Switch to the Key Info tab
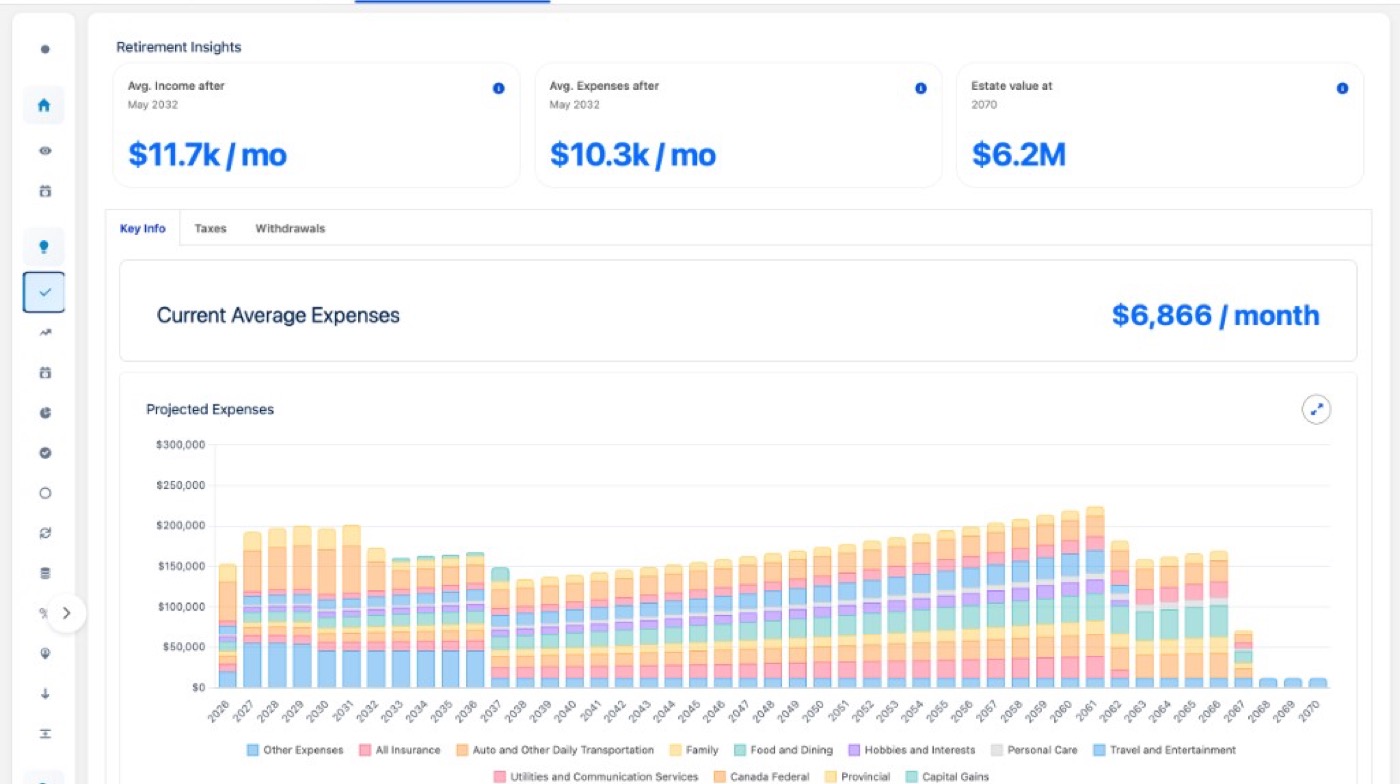This screenshot has height=784, width=1400. point(143,228)
